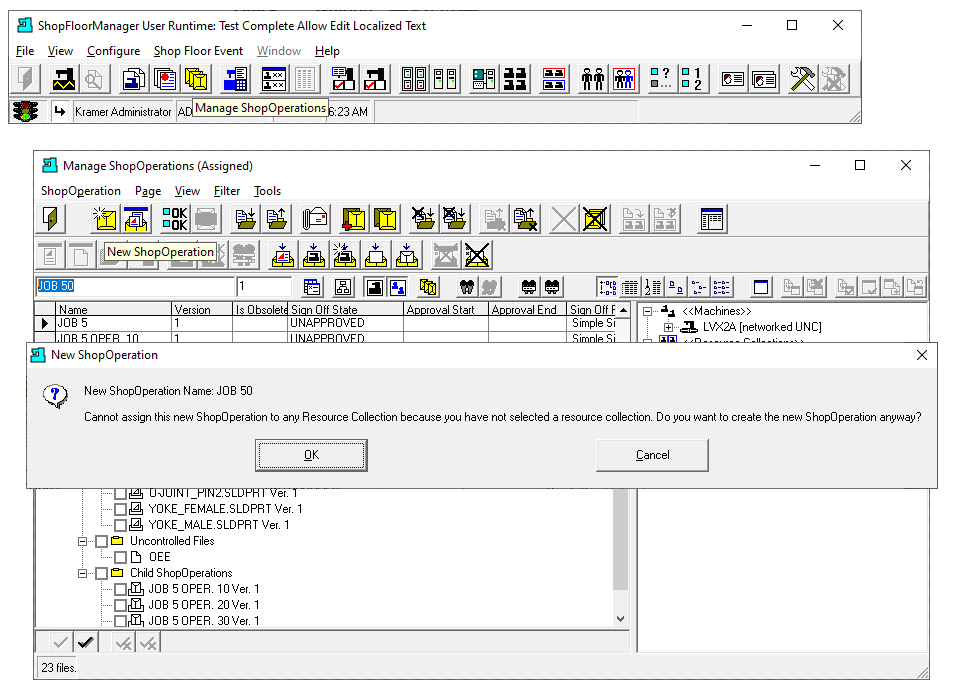This screenshot has width=963, height=700.
Task: Check the JOB 5 OPER. 30 Ver. 1 box
Action: tap(120, 621)
